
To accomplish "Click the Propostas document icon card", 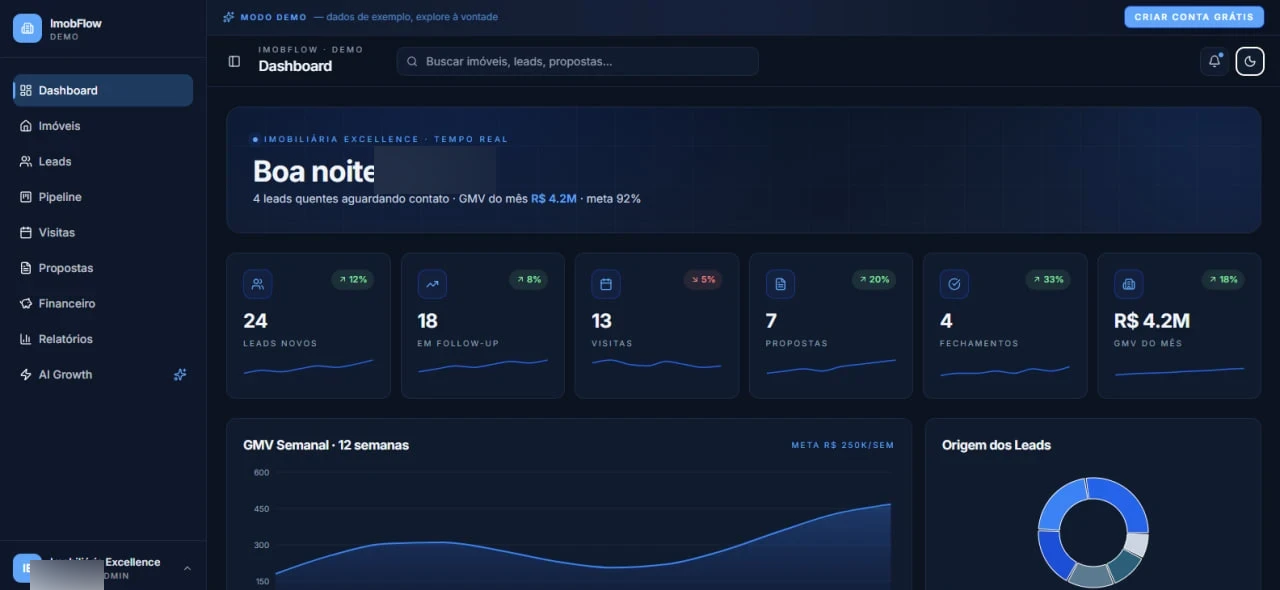I will (x=780, y=284).
